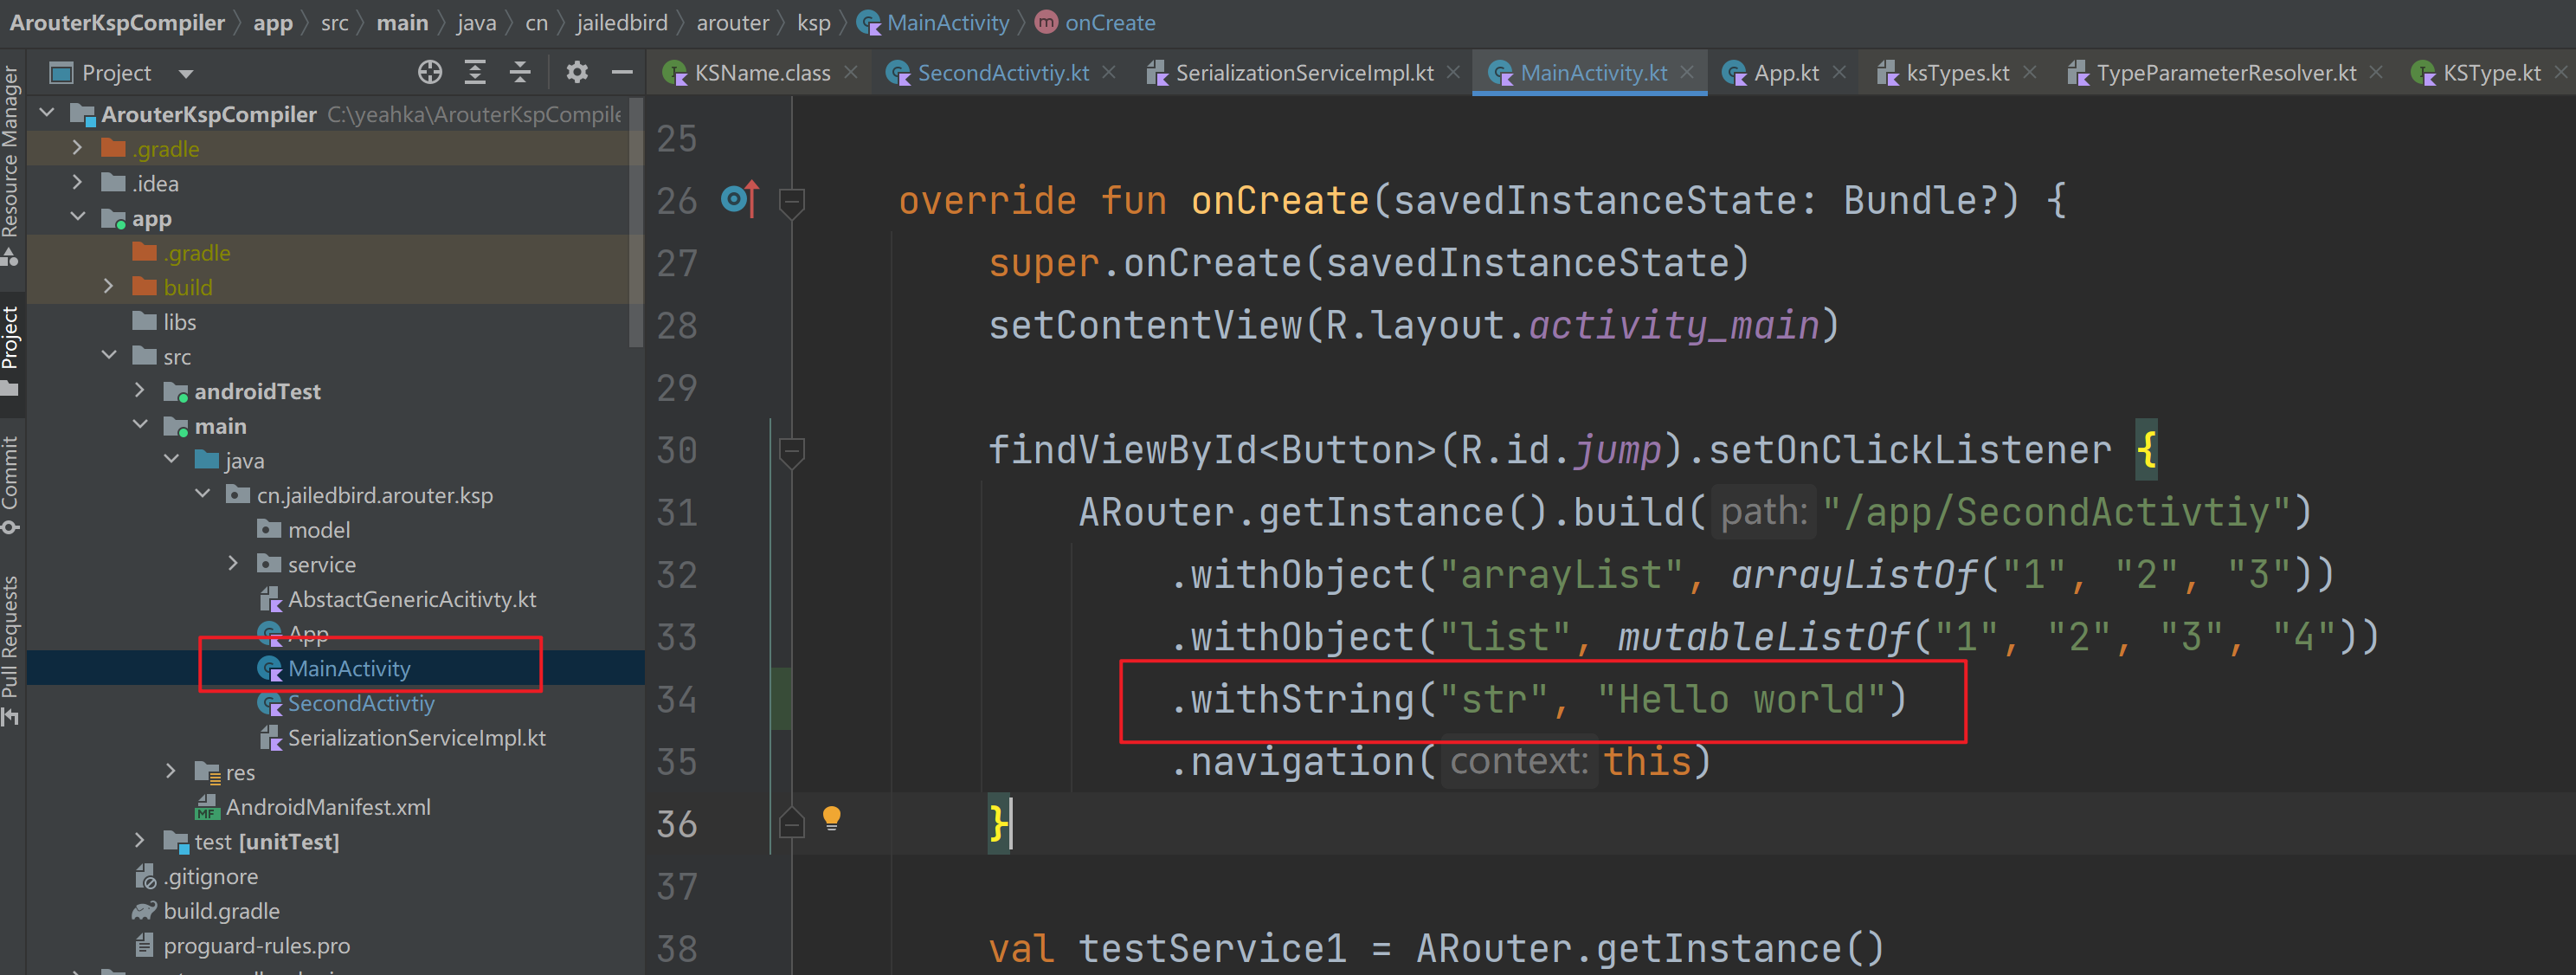2576x975 pixels.
Task: Click the Collapse All icon in Project toolbar
Action: (519, 71)
